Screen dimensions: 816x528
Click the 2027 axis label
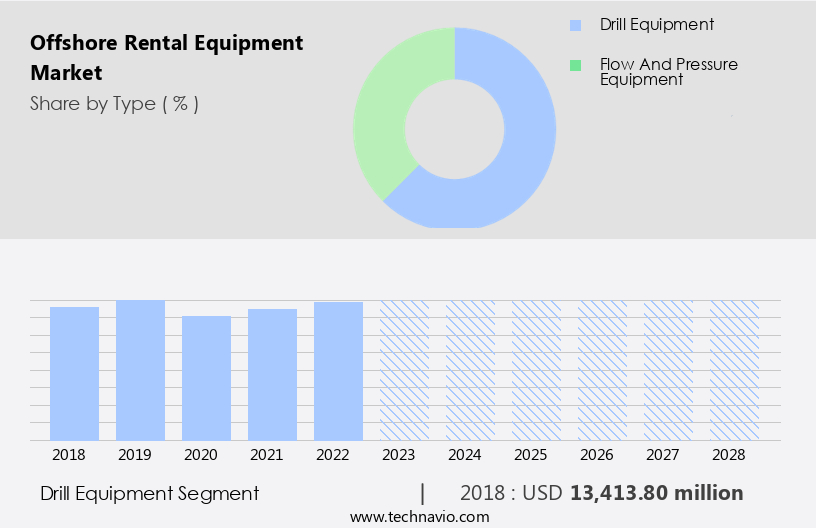click(662, 455)
